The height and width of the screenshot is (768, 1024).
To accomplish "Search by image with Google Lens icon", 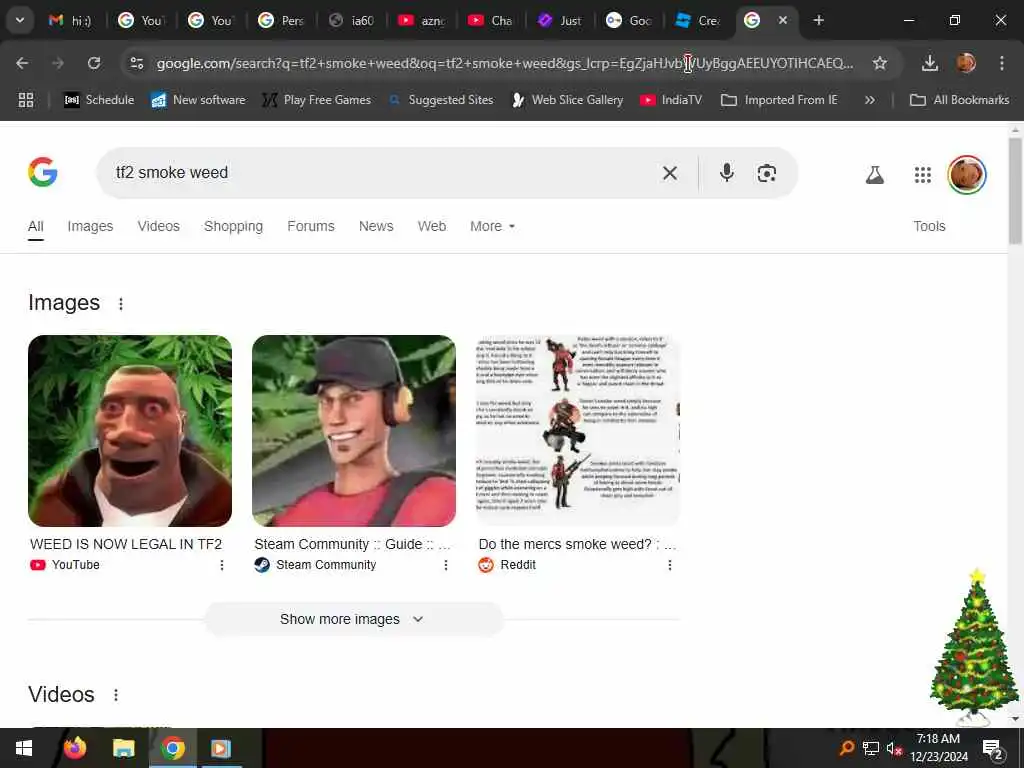I will click(x=767, y=173).
